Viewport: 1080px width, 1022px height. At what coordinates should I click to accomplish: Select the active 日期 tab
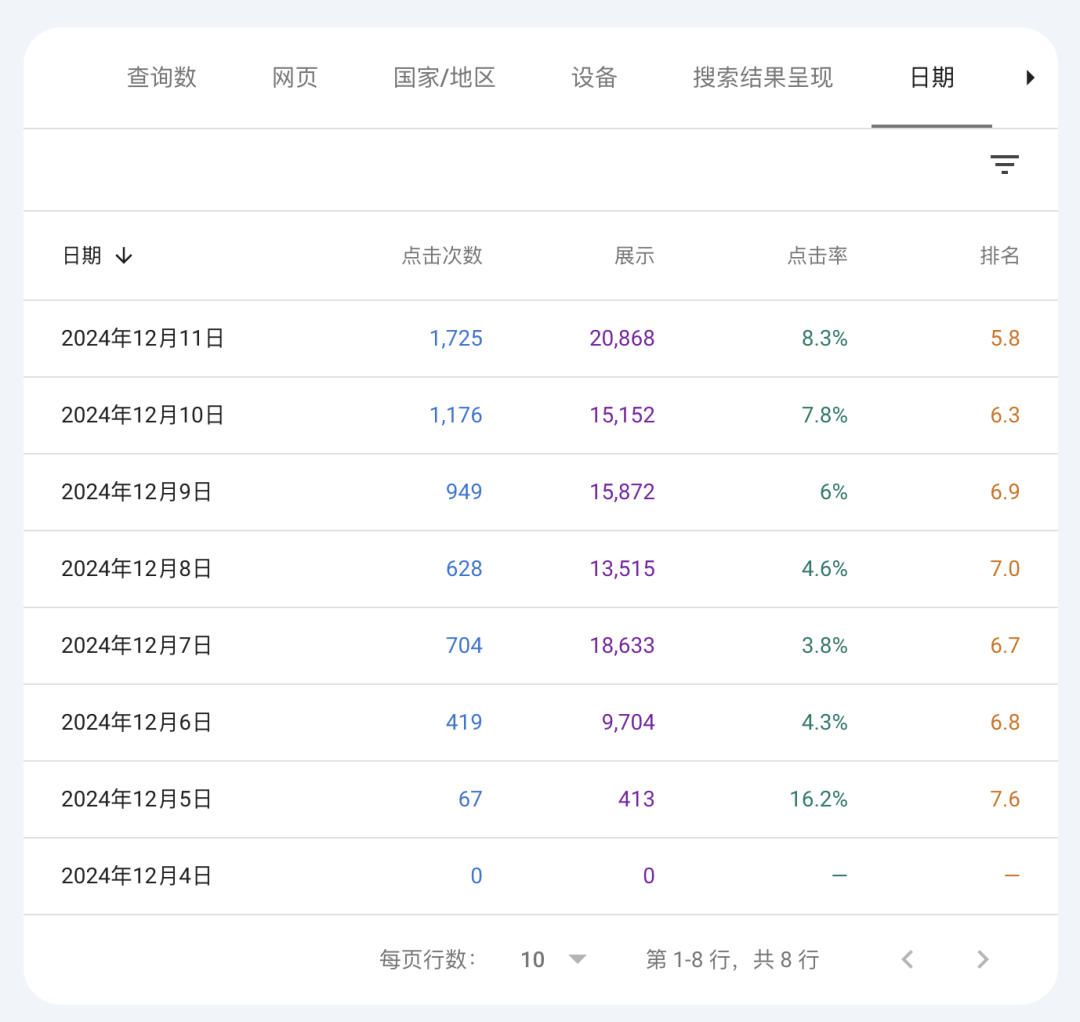(x=932, y=77)
